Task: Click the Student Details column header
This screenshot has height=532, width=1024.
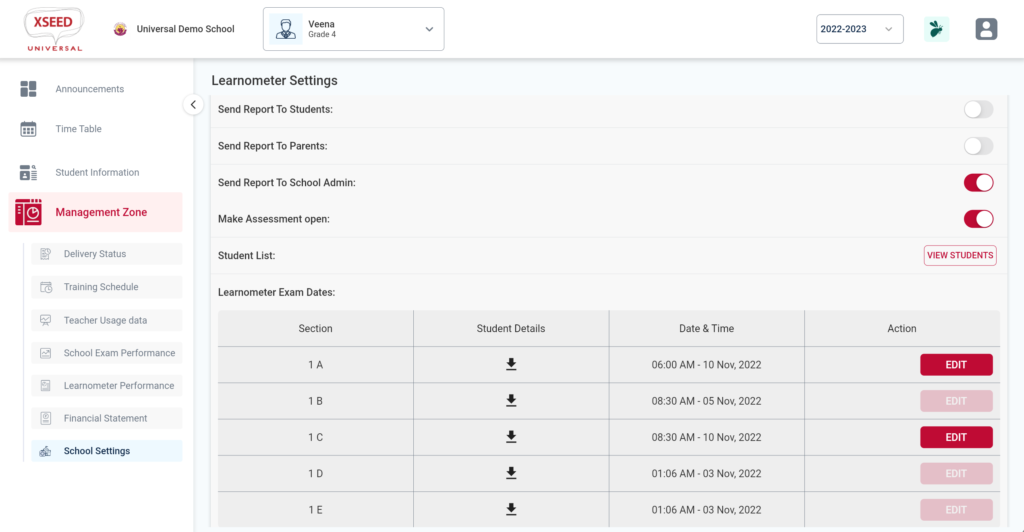Action: pos(511,328)
